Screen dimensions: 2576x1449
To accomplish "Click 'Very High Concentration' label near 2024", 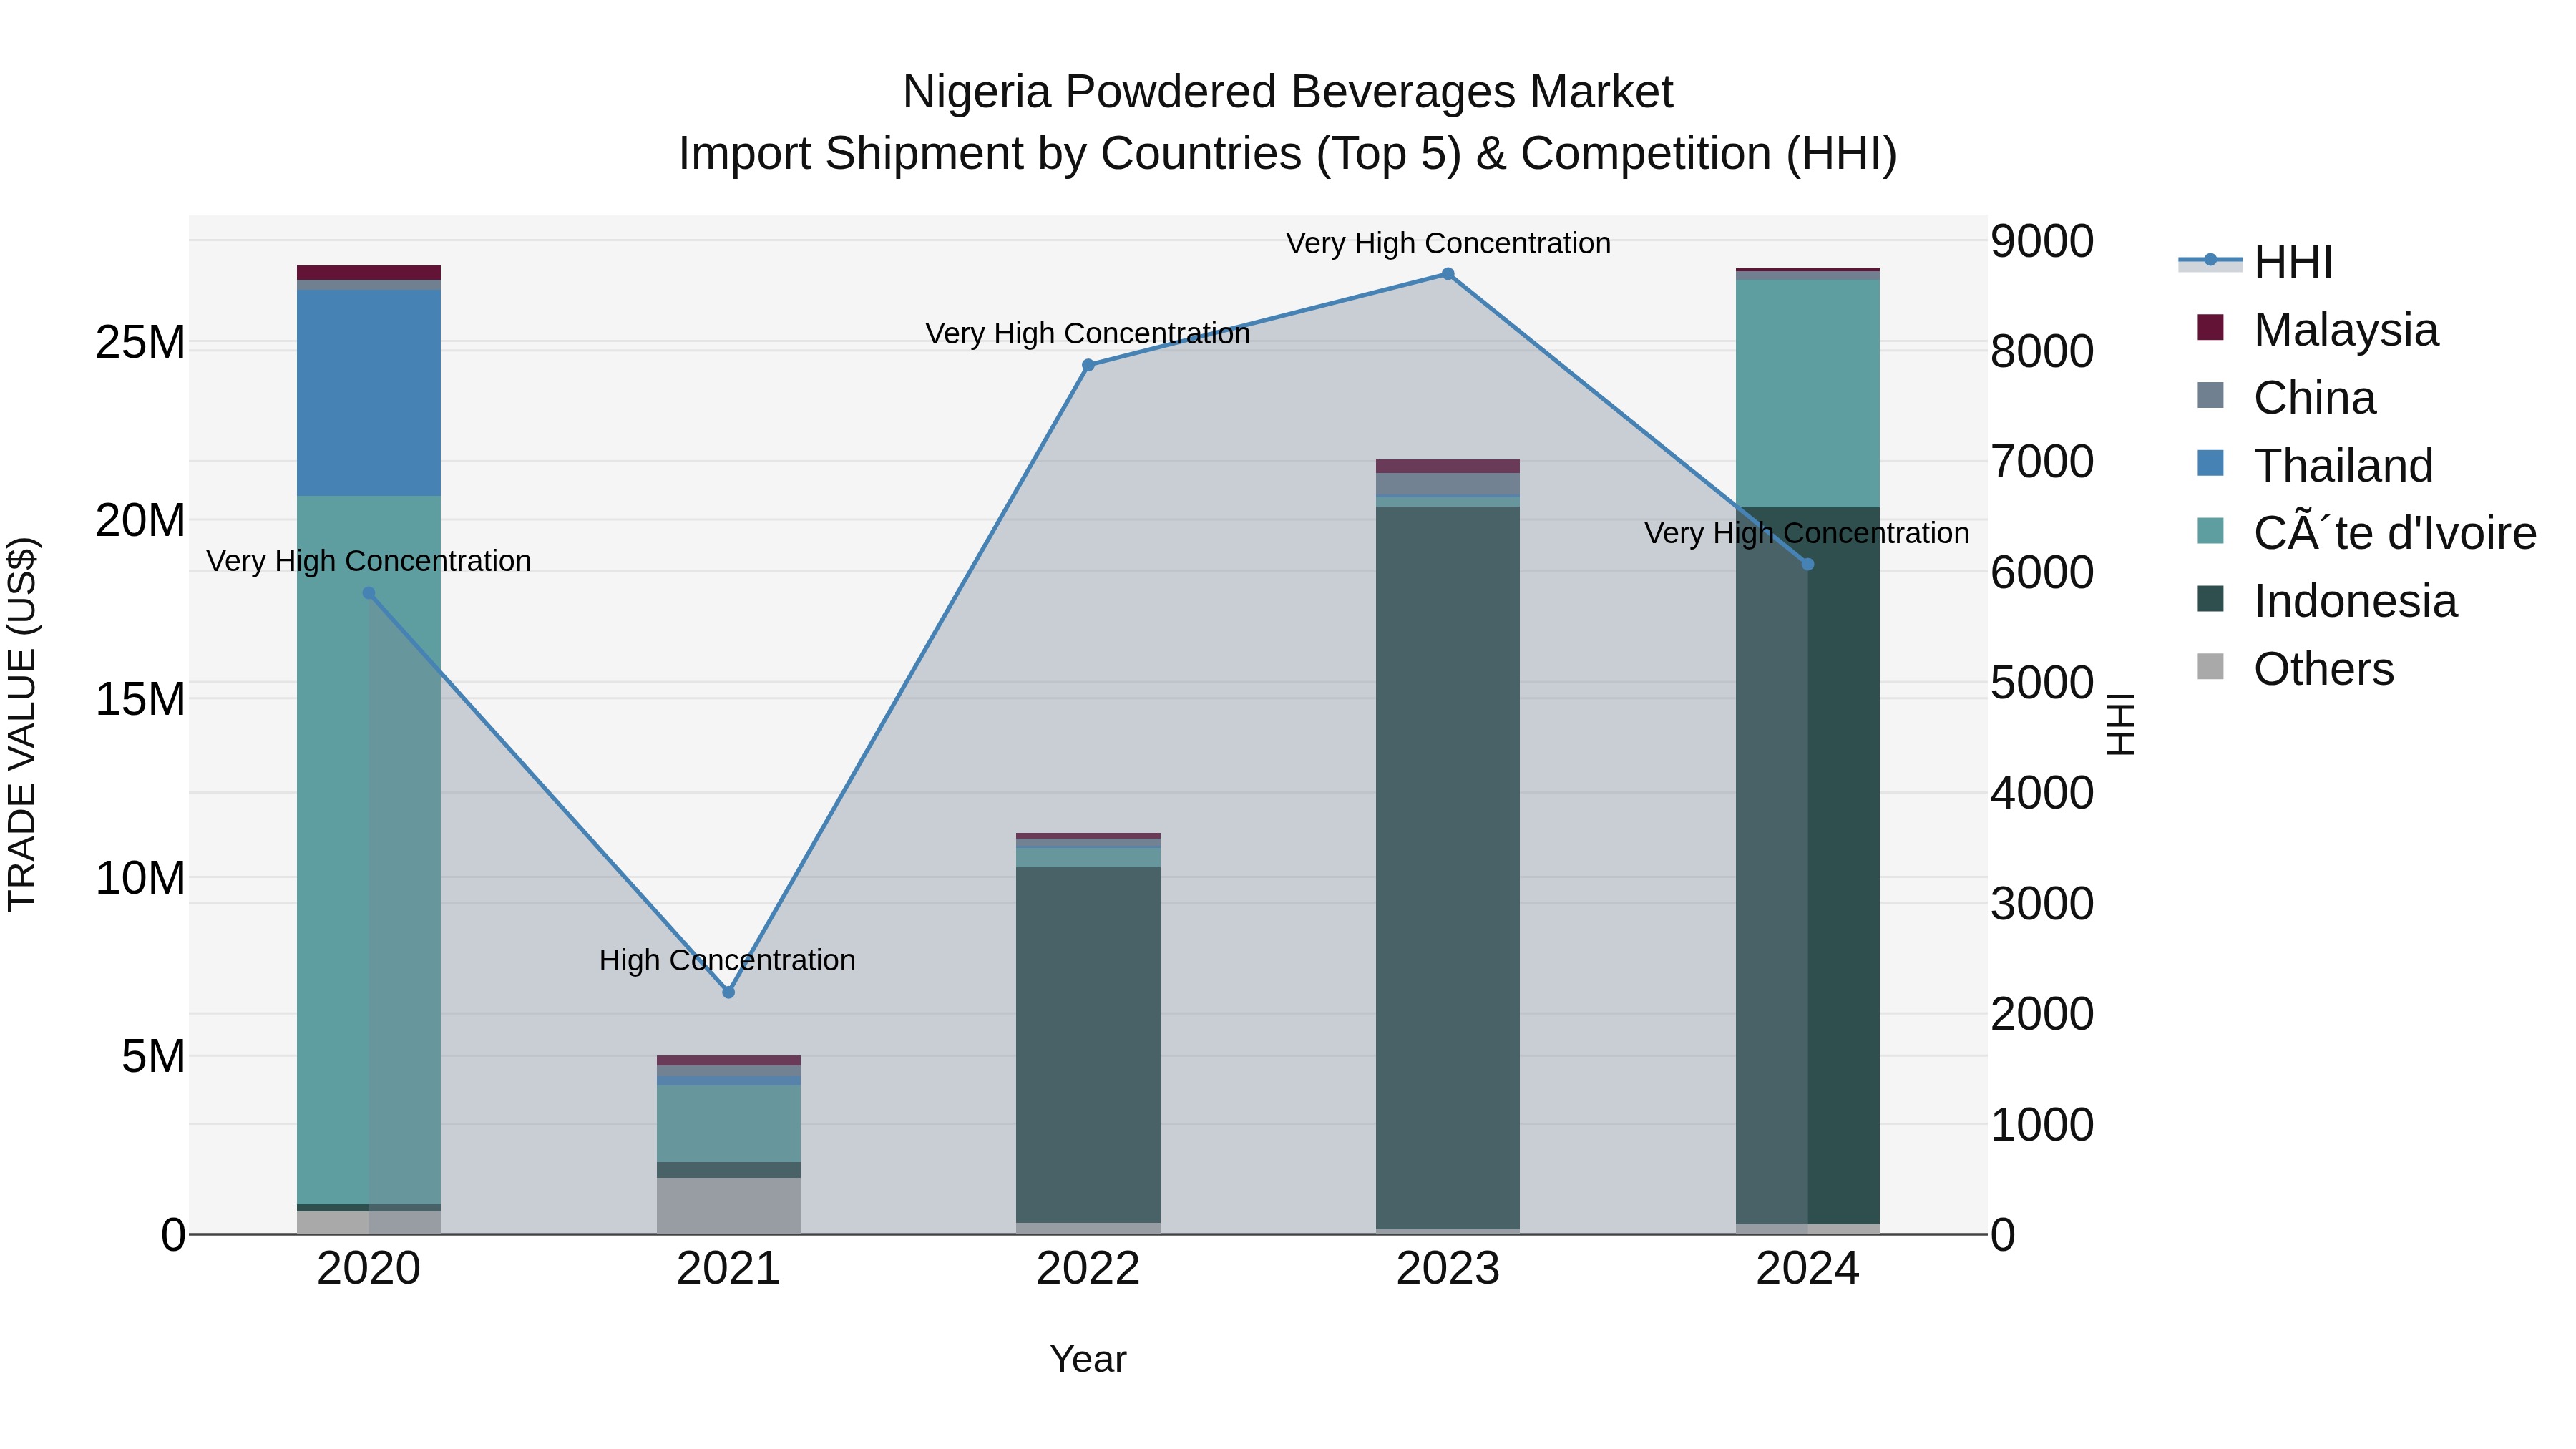I will (1807, 533).
